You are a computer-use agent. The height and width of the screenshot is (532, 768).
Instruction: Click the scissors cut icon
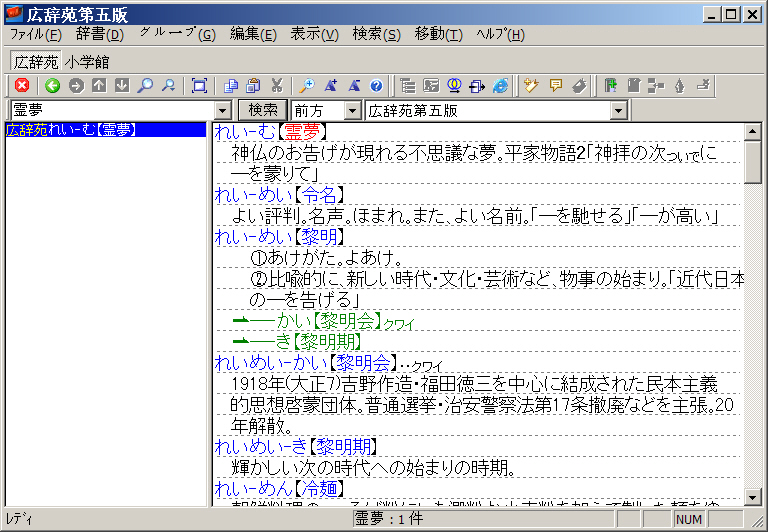tap(277, 86)
